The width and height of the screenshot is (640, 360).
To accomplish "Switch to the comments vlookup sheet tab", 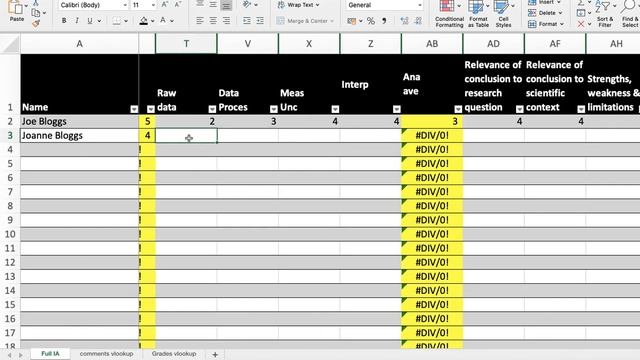I will point(107,354).
